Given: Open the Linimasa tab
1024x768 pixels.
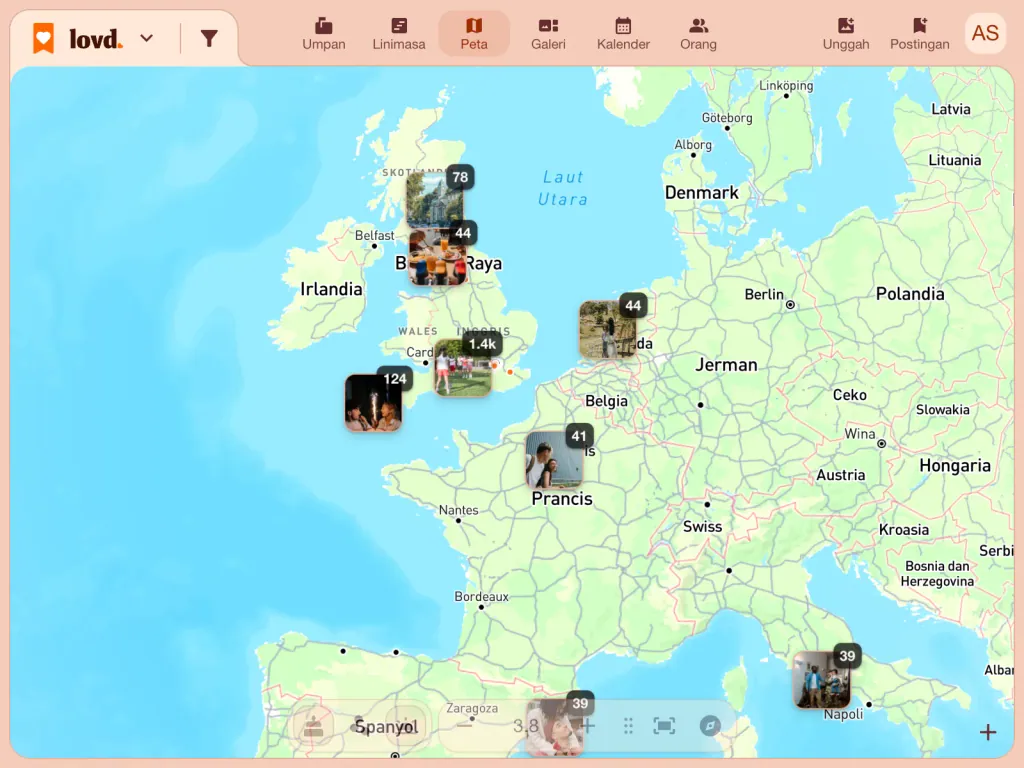Looking at the screenshot, I should pyautogui.click(x=398, y=34).
